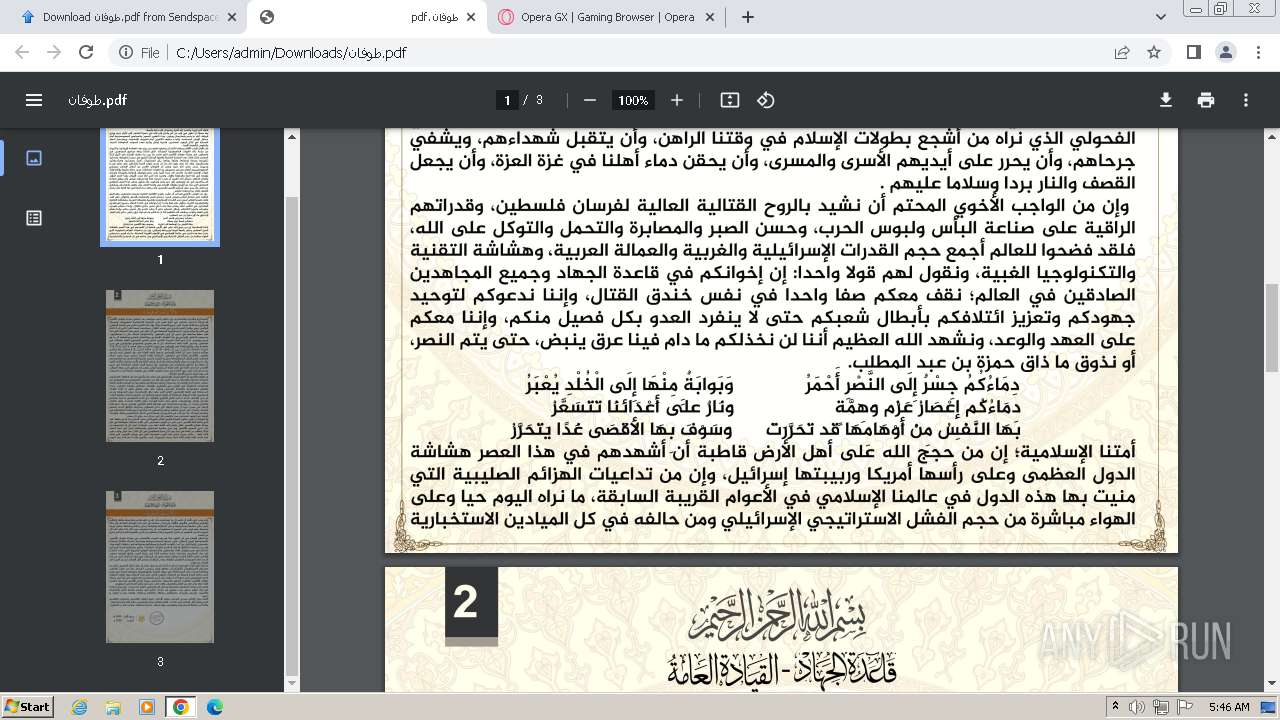Viewport: 1280px width, 720px height.
Task: Switch to the Sendspace download tab
Action: coord(128,17)
